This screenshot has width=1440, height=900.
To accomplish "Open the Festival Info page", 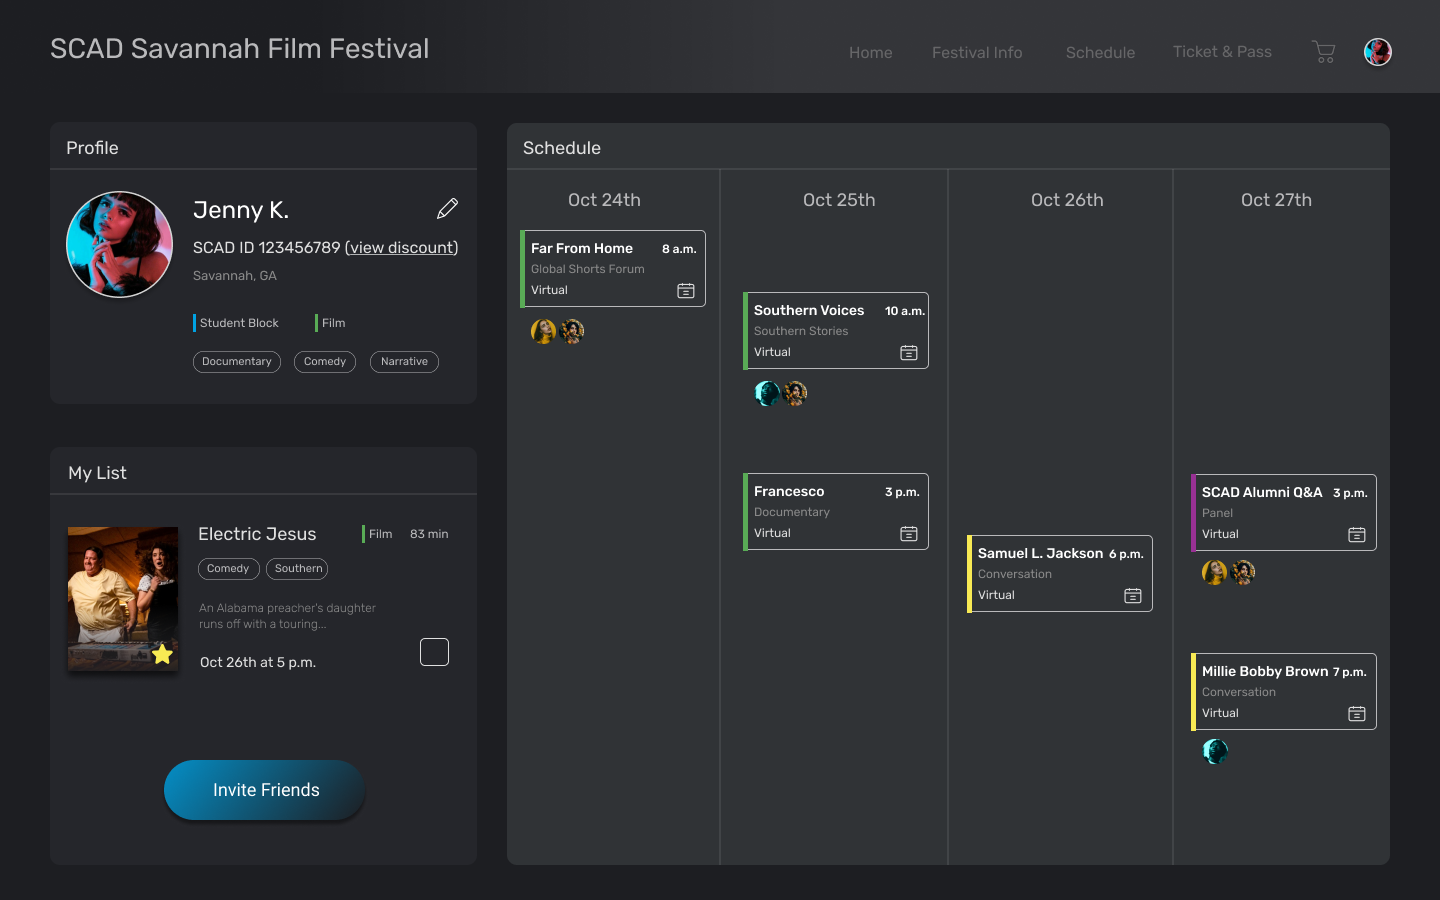I will pyautogui.click(x=977, y=53).
